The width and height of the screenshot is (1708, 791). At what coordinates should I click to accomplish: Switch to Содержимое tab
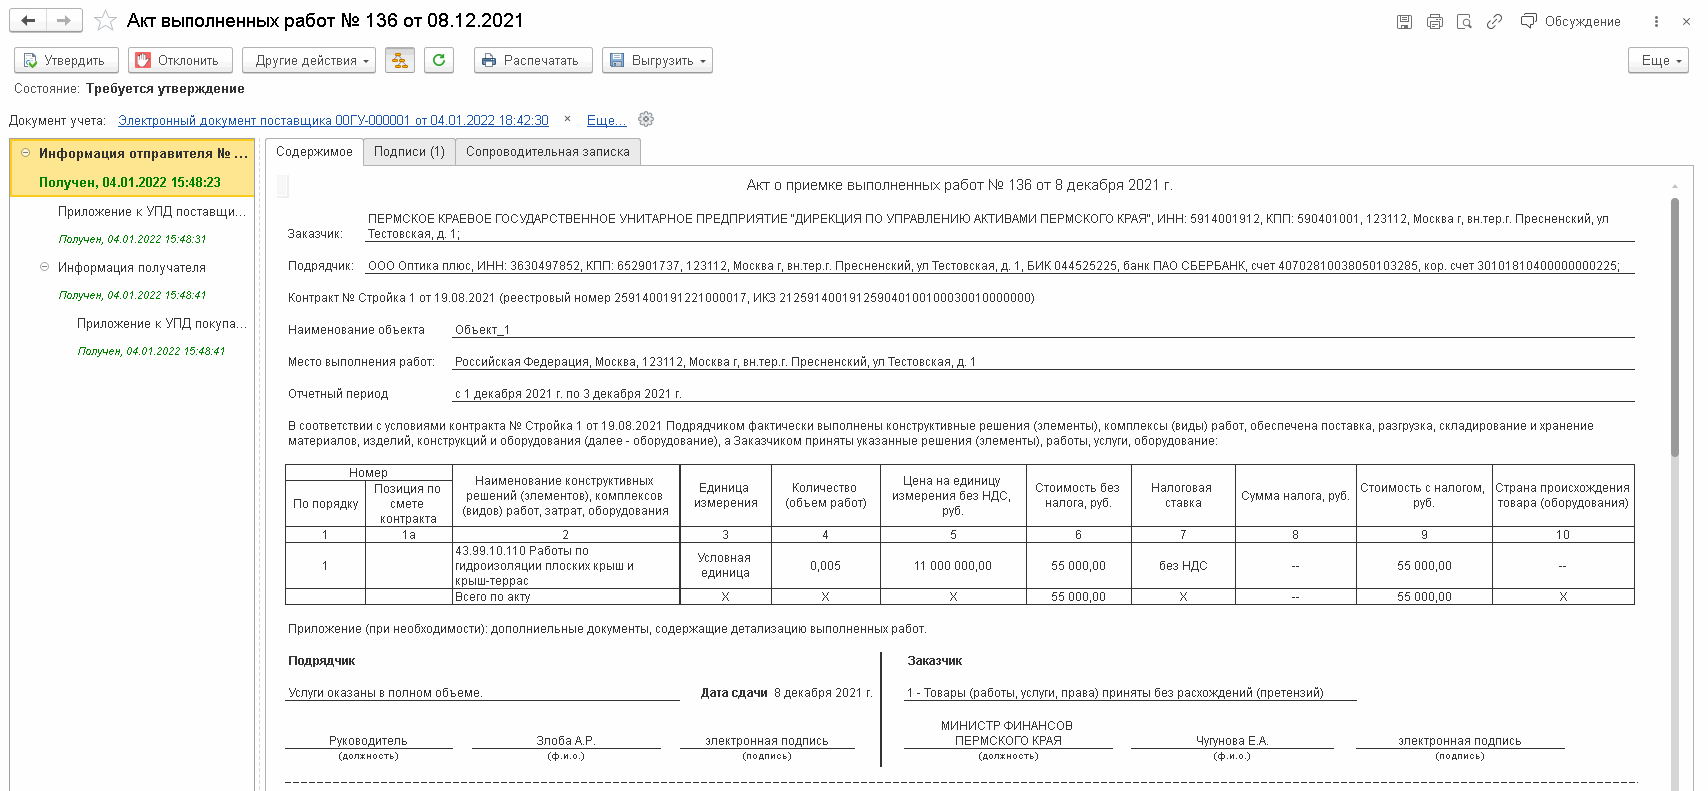(x=314, y=152)
